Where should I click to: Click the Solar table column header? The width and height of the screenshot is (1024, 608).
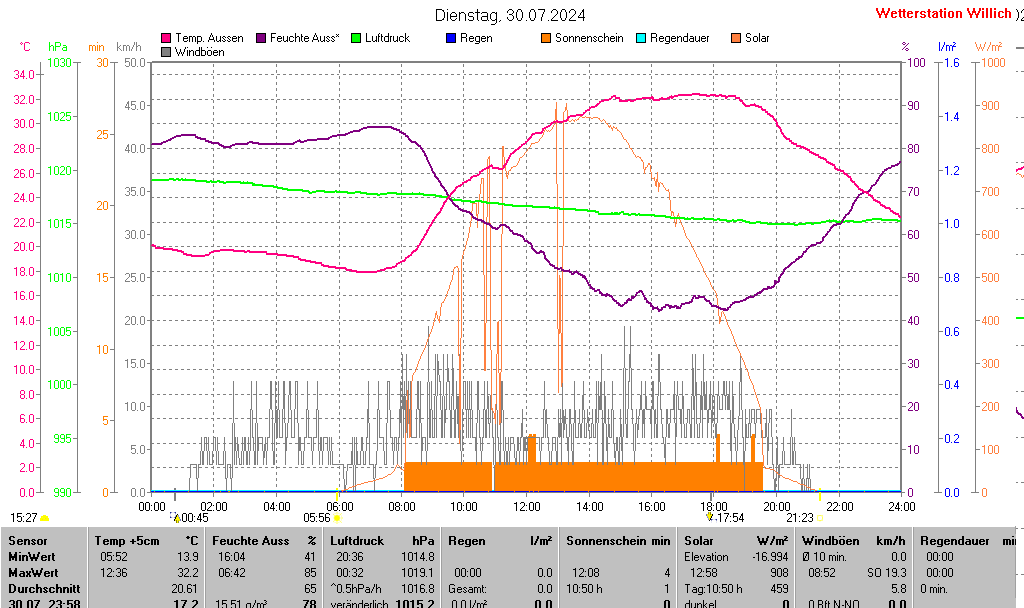[699, 541]
